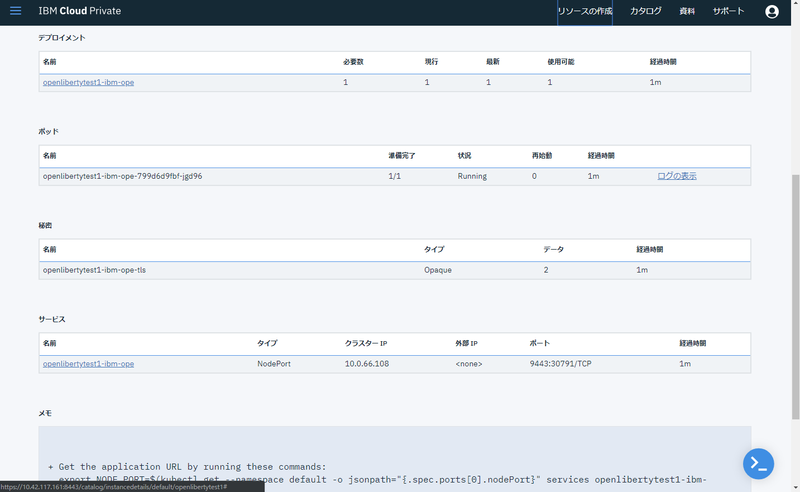
Task: Click the メモ section heading
Action: click(x=45, y=413)
